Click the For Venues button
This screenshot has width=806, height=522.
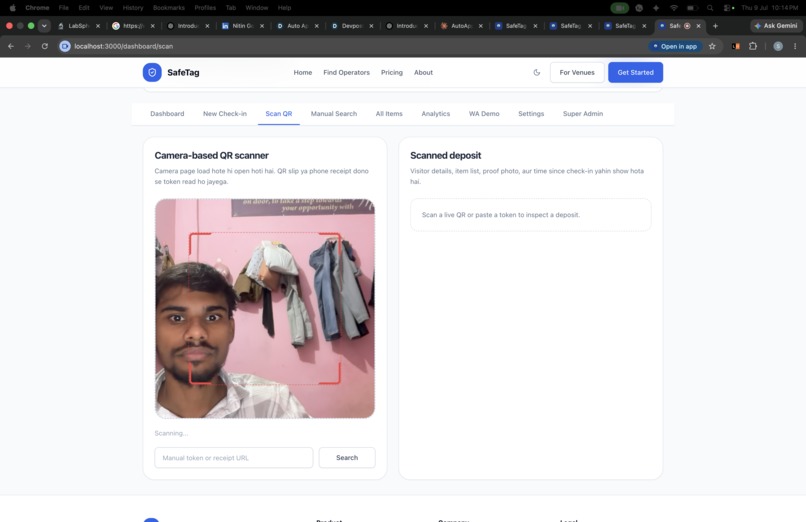[577, 72]
